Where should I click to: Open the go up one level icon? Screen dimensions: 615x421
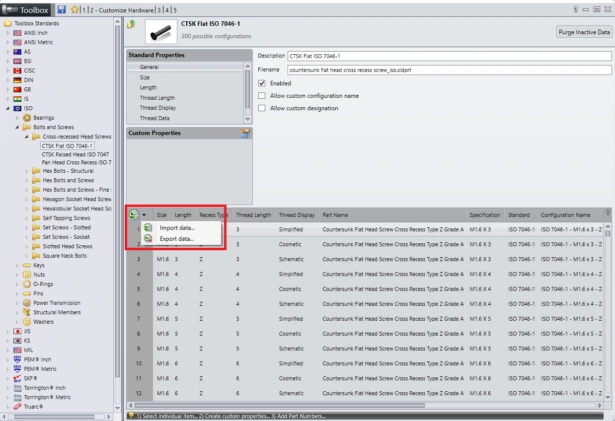131,24
